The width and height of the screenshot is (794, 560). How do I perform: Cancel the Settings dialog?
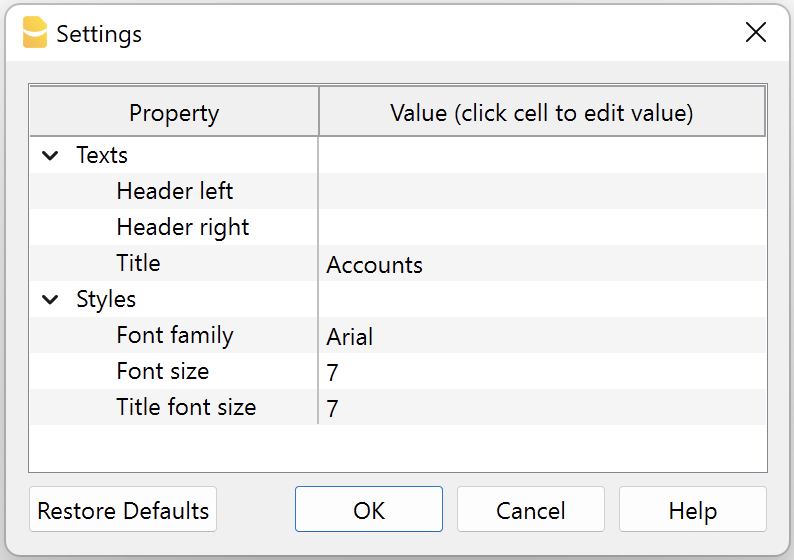530,511
